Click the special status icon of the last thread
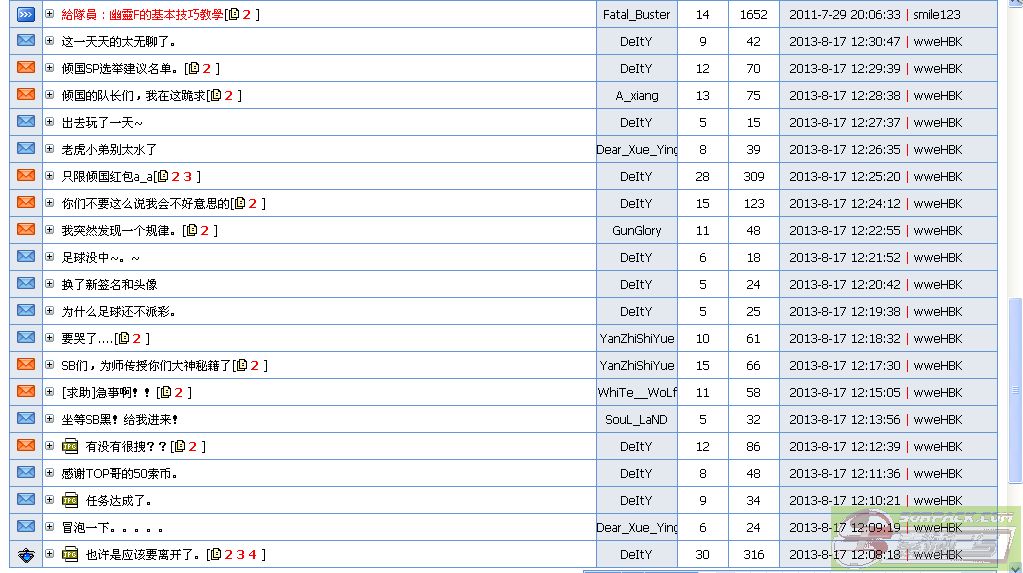 coord(26,554)
